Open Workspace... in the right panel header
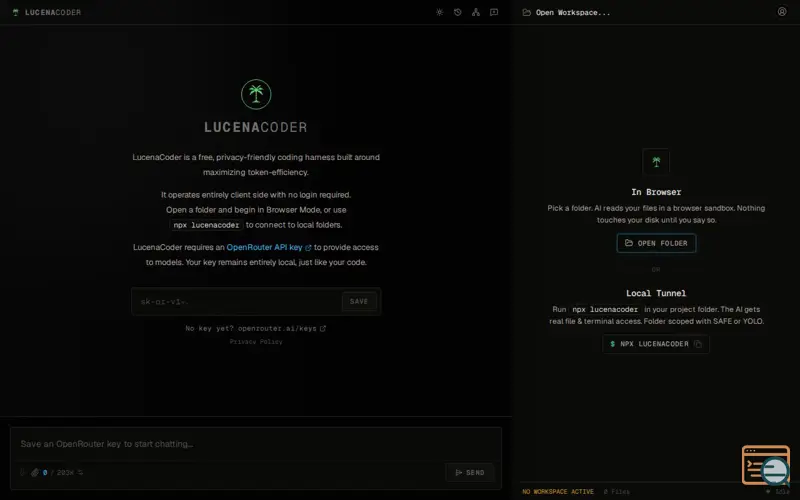800x500 pixels. click(573, 12)
